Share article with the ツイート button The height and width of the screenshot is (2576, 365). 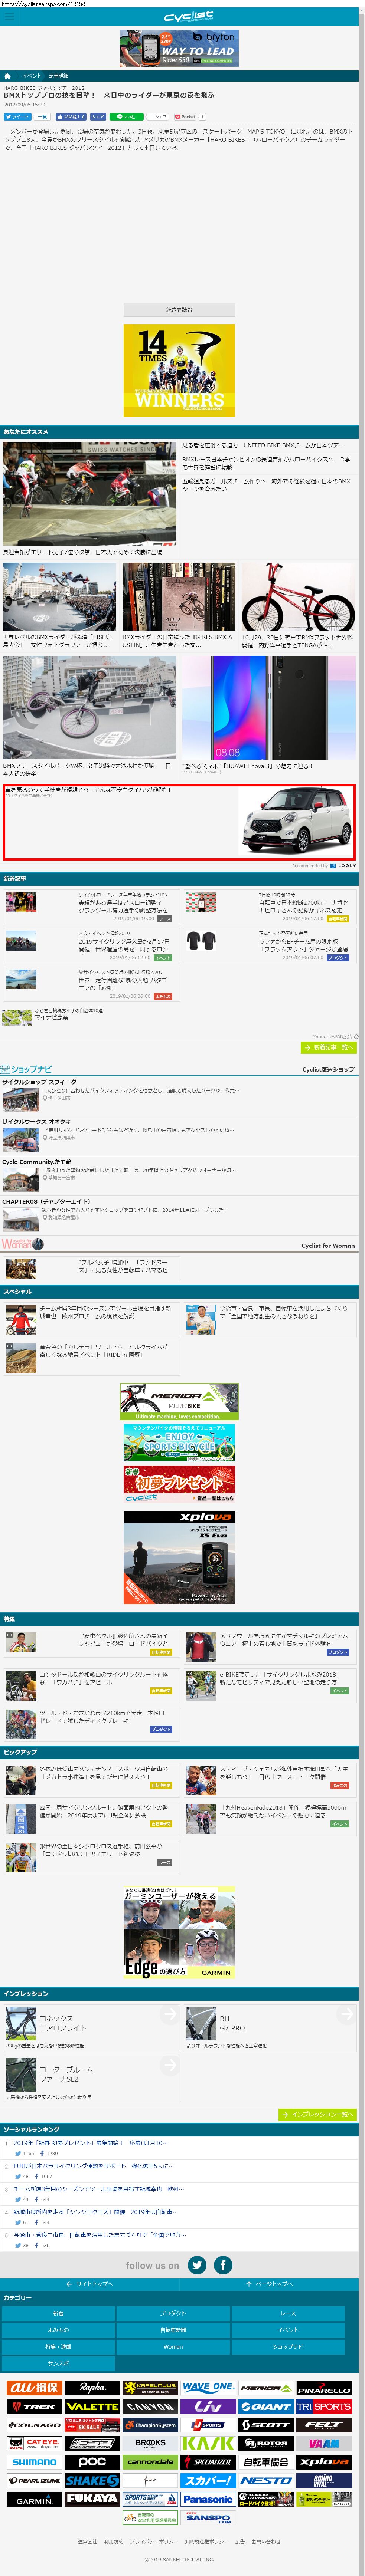point(17,117)
